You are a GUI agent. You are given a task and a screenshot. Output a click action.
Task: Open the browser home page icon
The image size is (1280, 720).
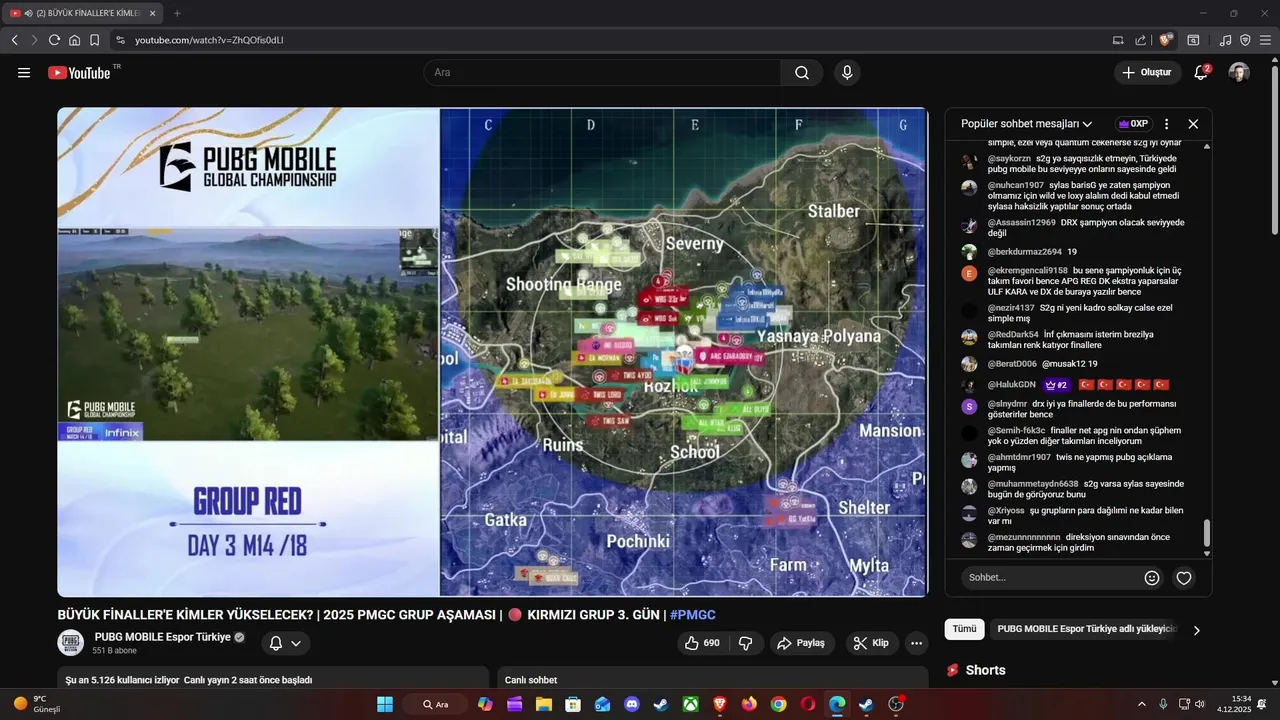pyautogui.click(x=74, y=40)
